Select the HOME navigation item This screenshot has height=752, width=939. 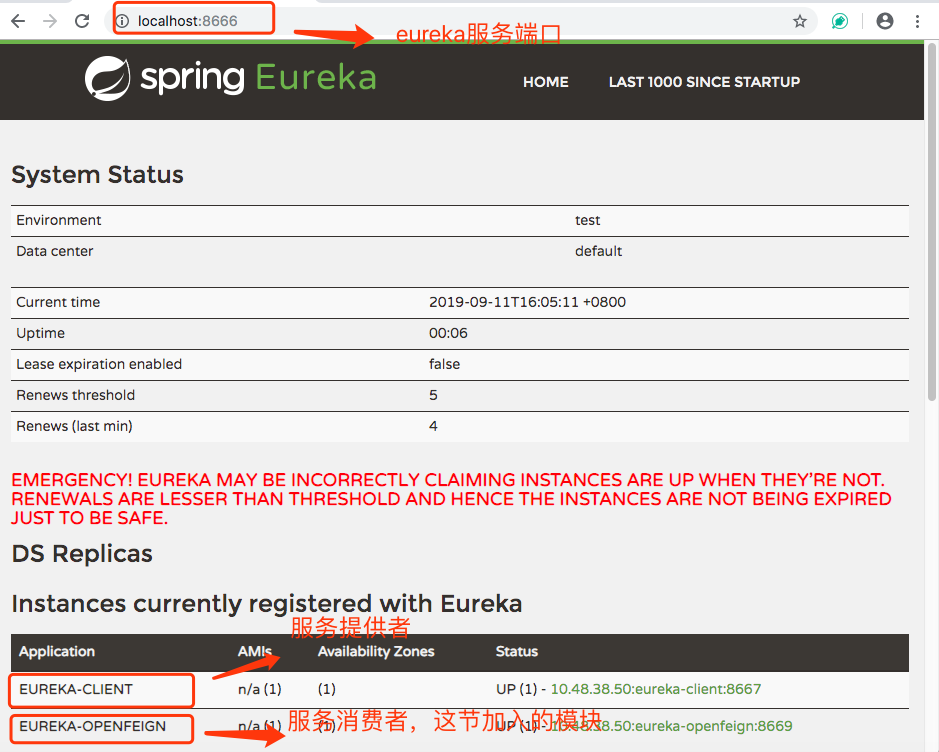[x=545, y=82]
